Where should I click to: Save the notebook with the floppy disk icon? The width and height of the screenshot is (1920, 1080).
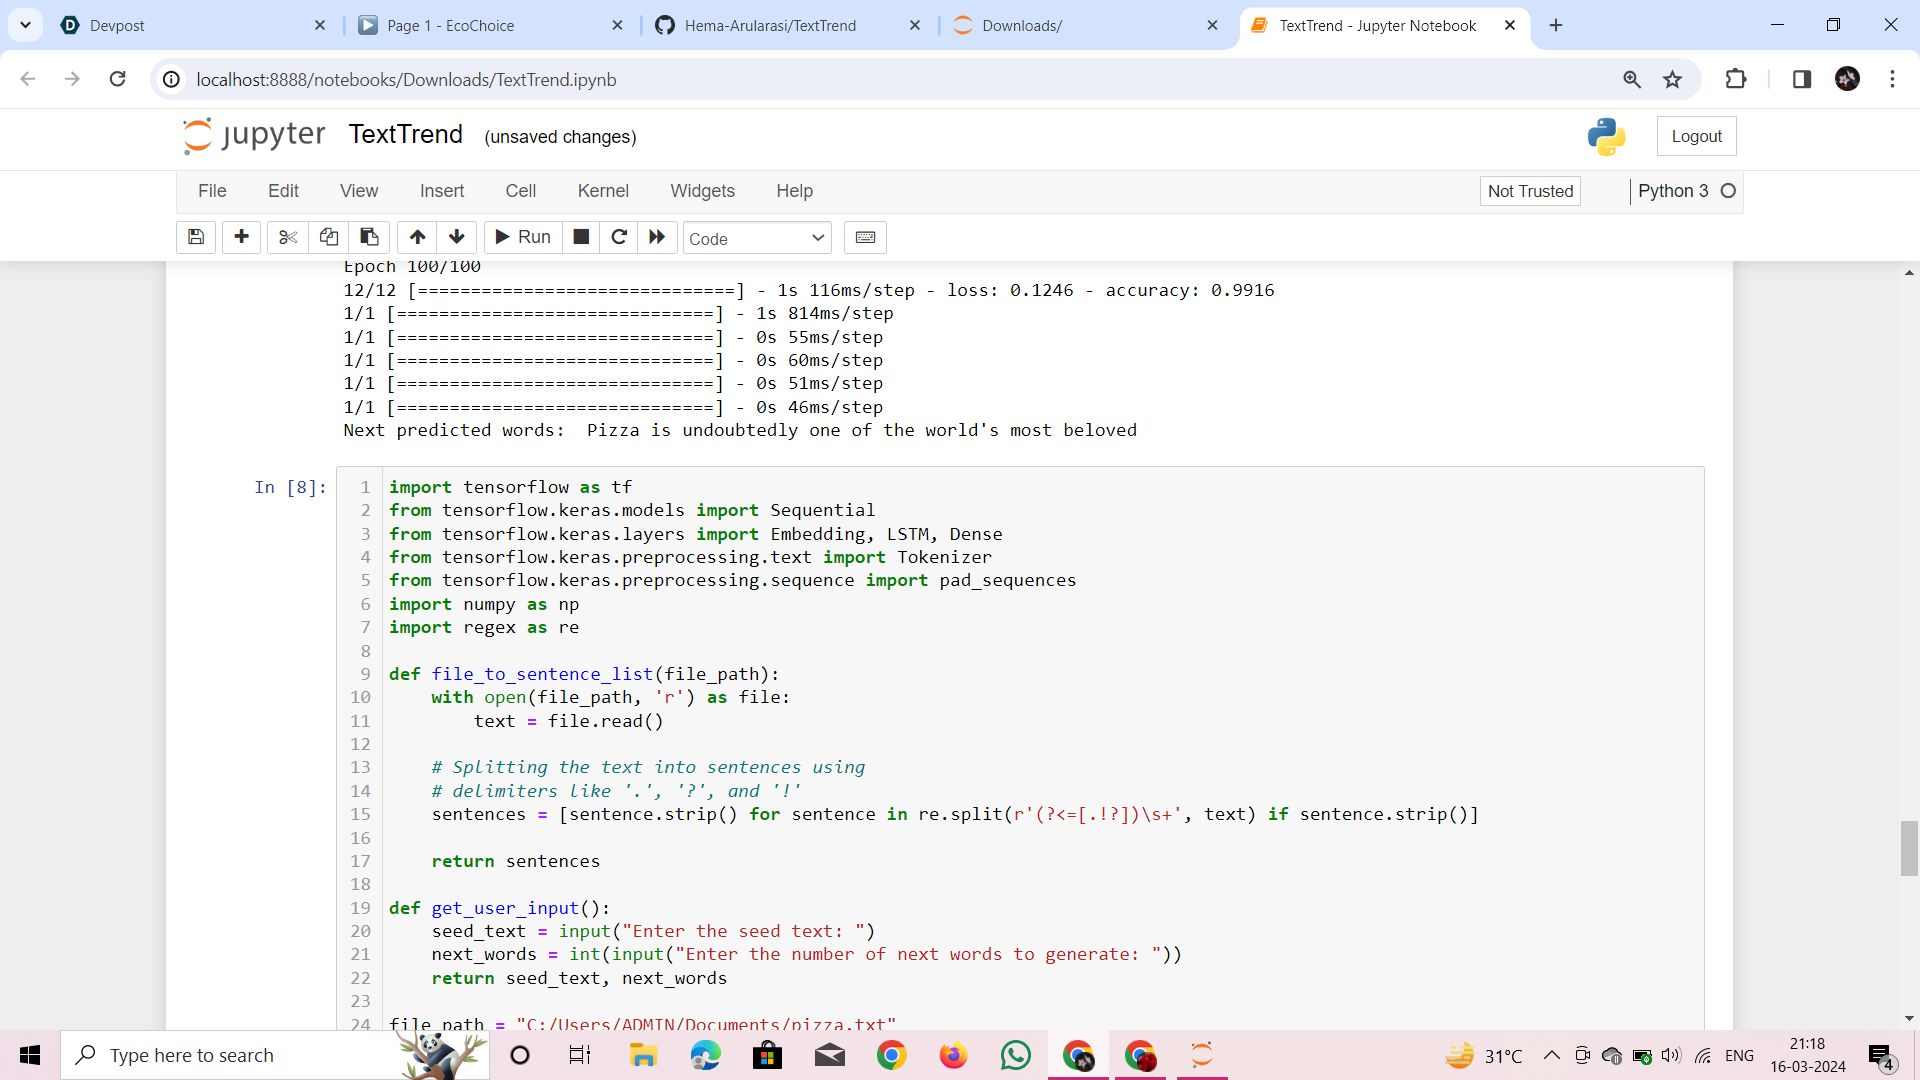tap(196, 237)
